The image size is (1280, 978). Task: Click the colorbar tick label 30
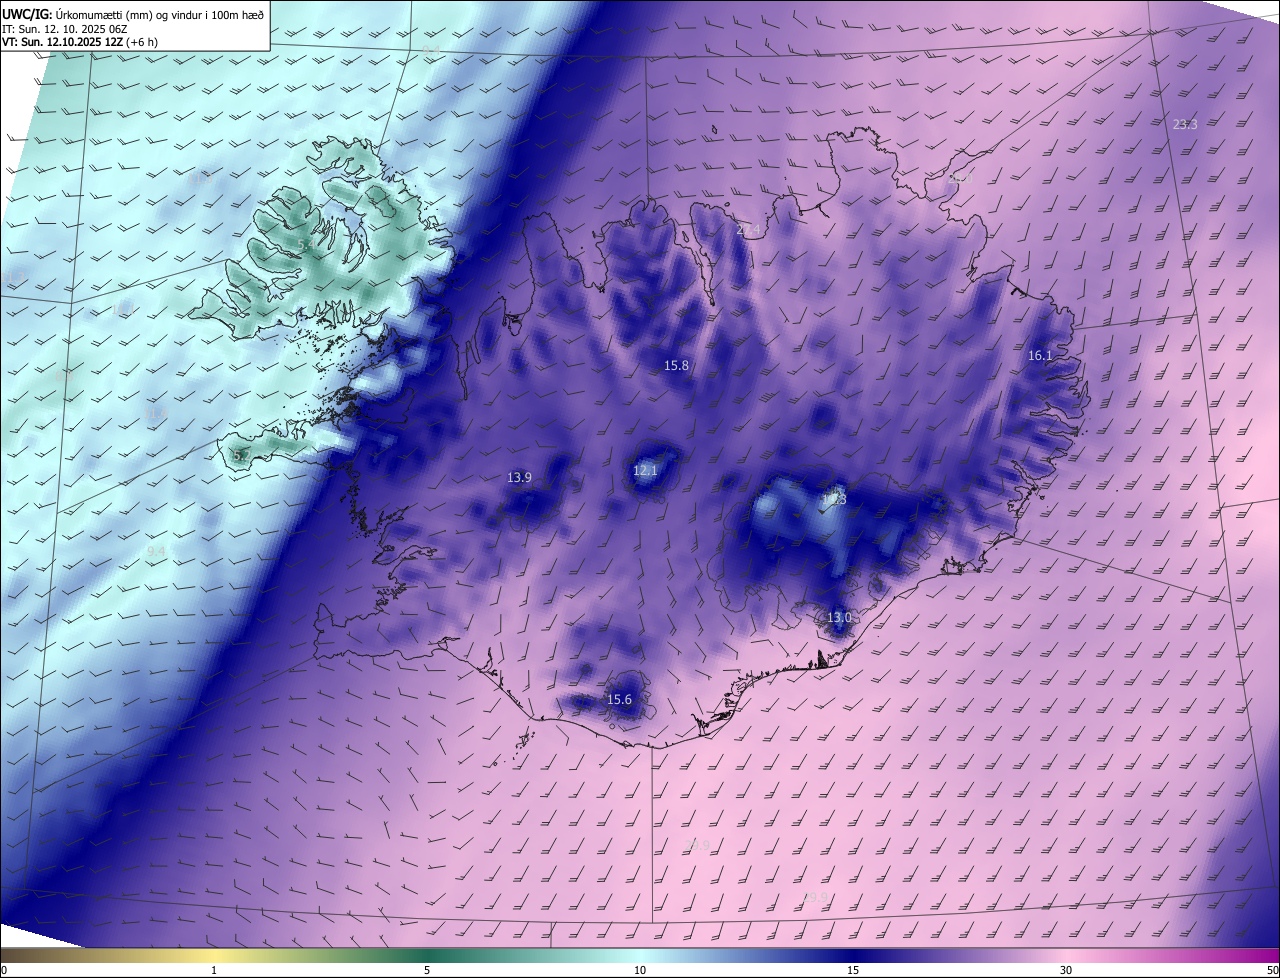click(x=1066, y=970)
